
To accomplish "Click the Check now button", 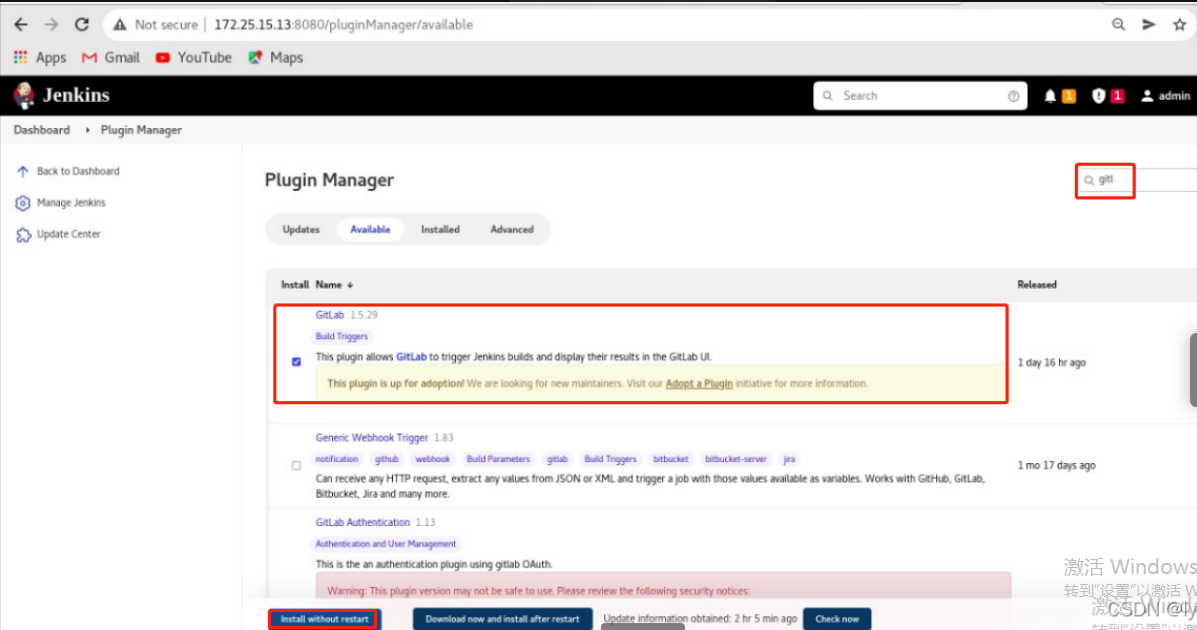I will [x=837, y=619].
